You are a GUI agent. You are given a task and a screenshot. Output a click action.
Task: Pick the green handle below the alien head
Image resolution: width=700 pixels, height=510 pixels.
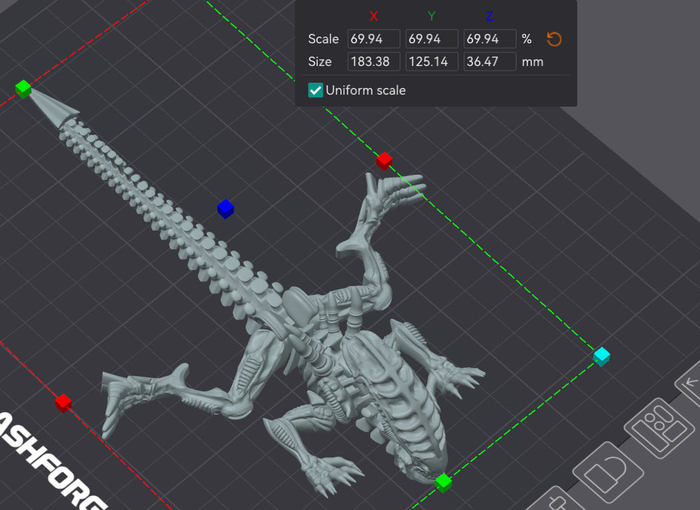pyautogui.click(x=443, y=482)
